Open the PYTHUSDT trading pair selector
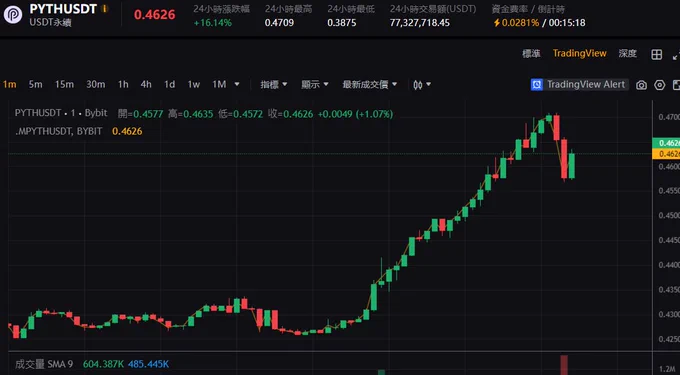 click(63, 9)
